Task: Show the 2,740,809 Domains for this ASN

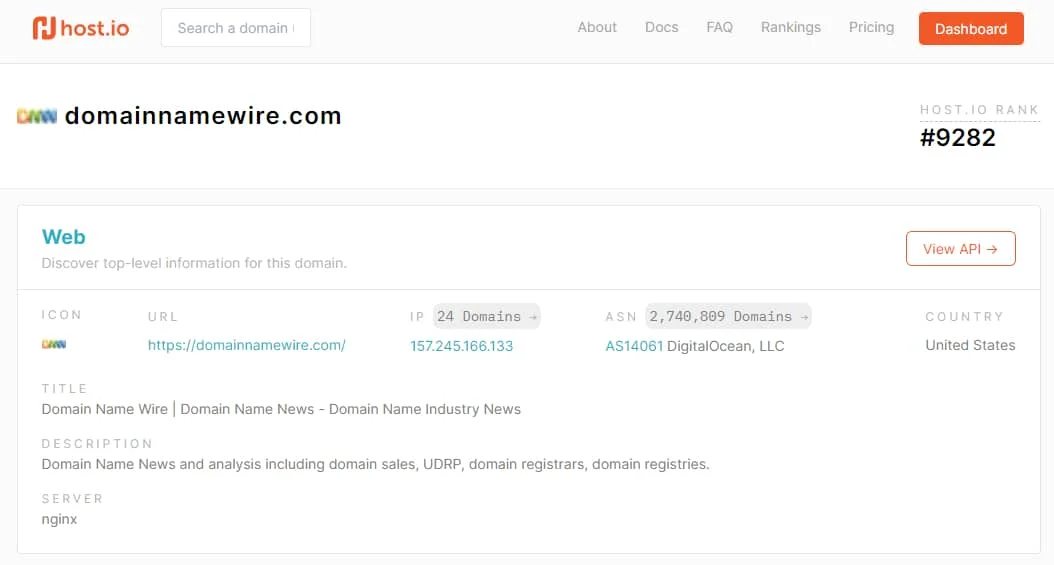Action: click(x=728, y=316)
